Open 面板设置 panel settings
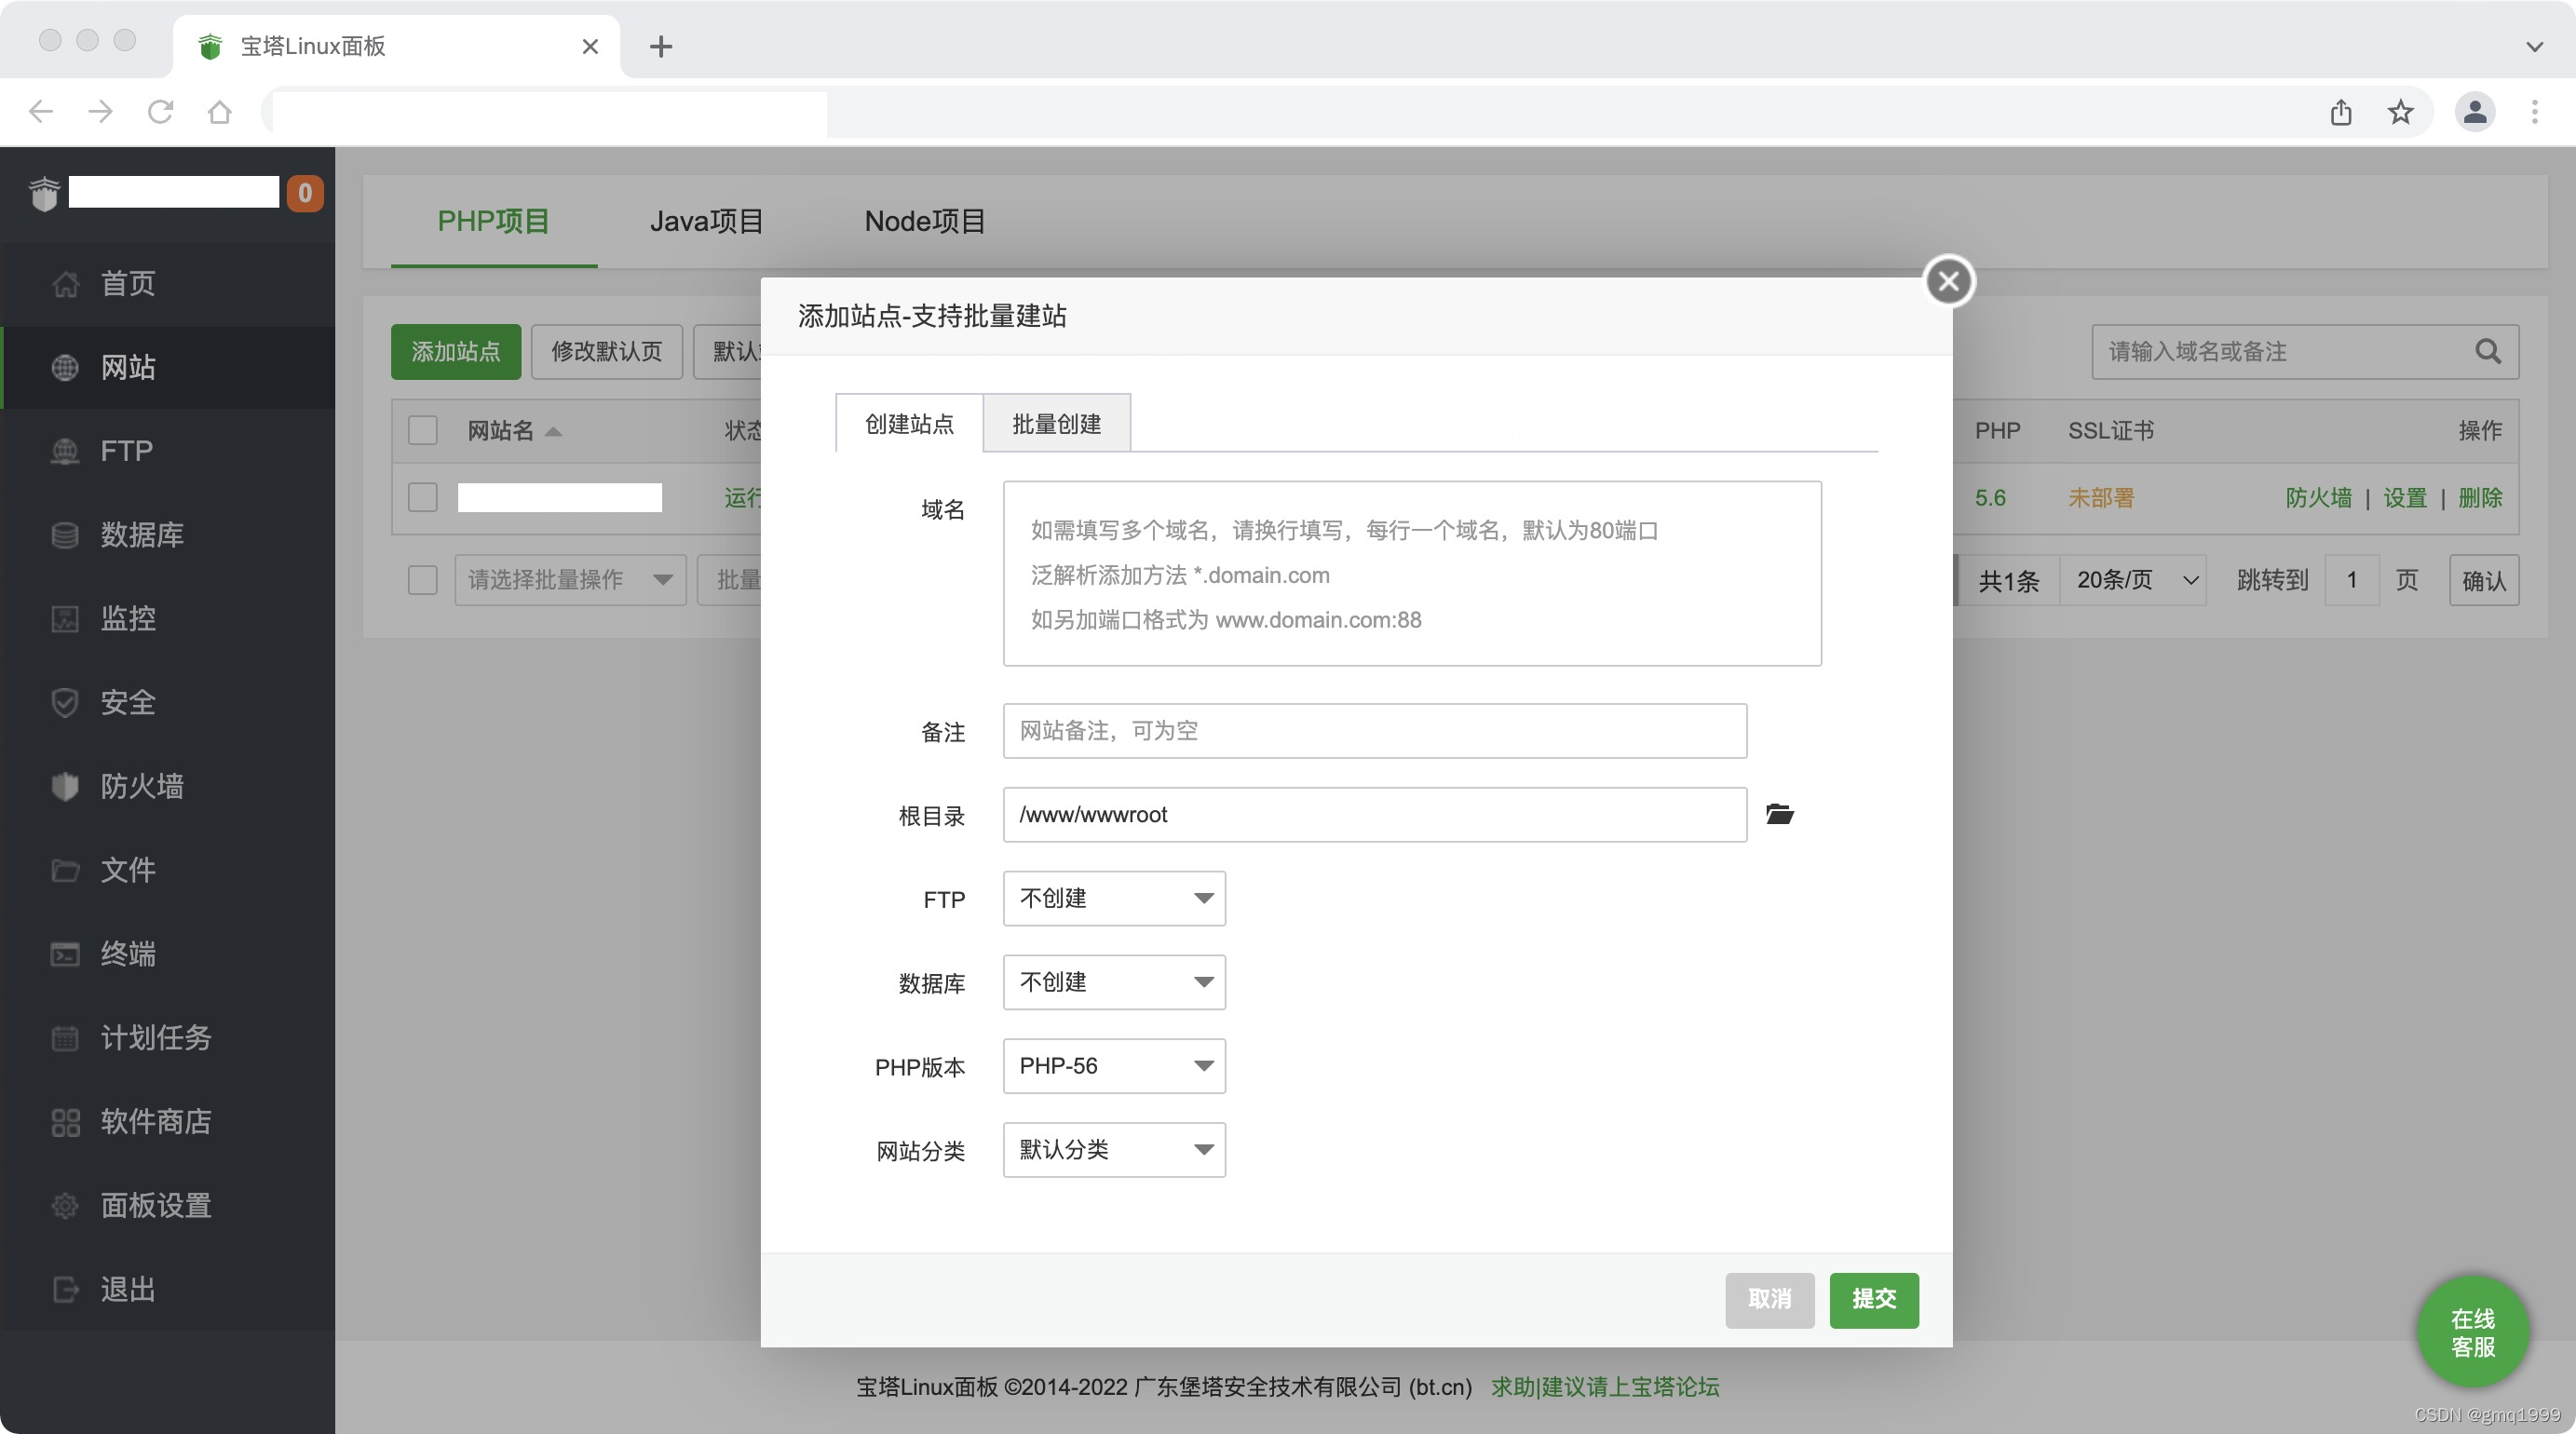The image size is (2576, 1434). click(x=155, y=1205)
